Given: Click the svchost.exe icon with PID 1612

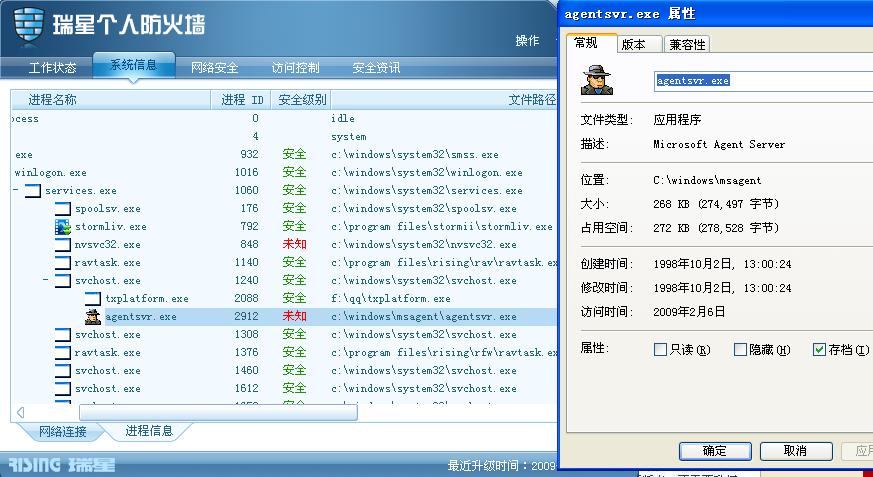Looking at the screenshot, I should 63,389.
